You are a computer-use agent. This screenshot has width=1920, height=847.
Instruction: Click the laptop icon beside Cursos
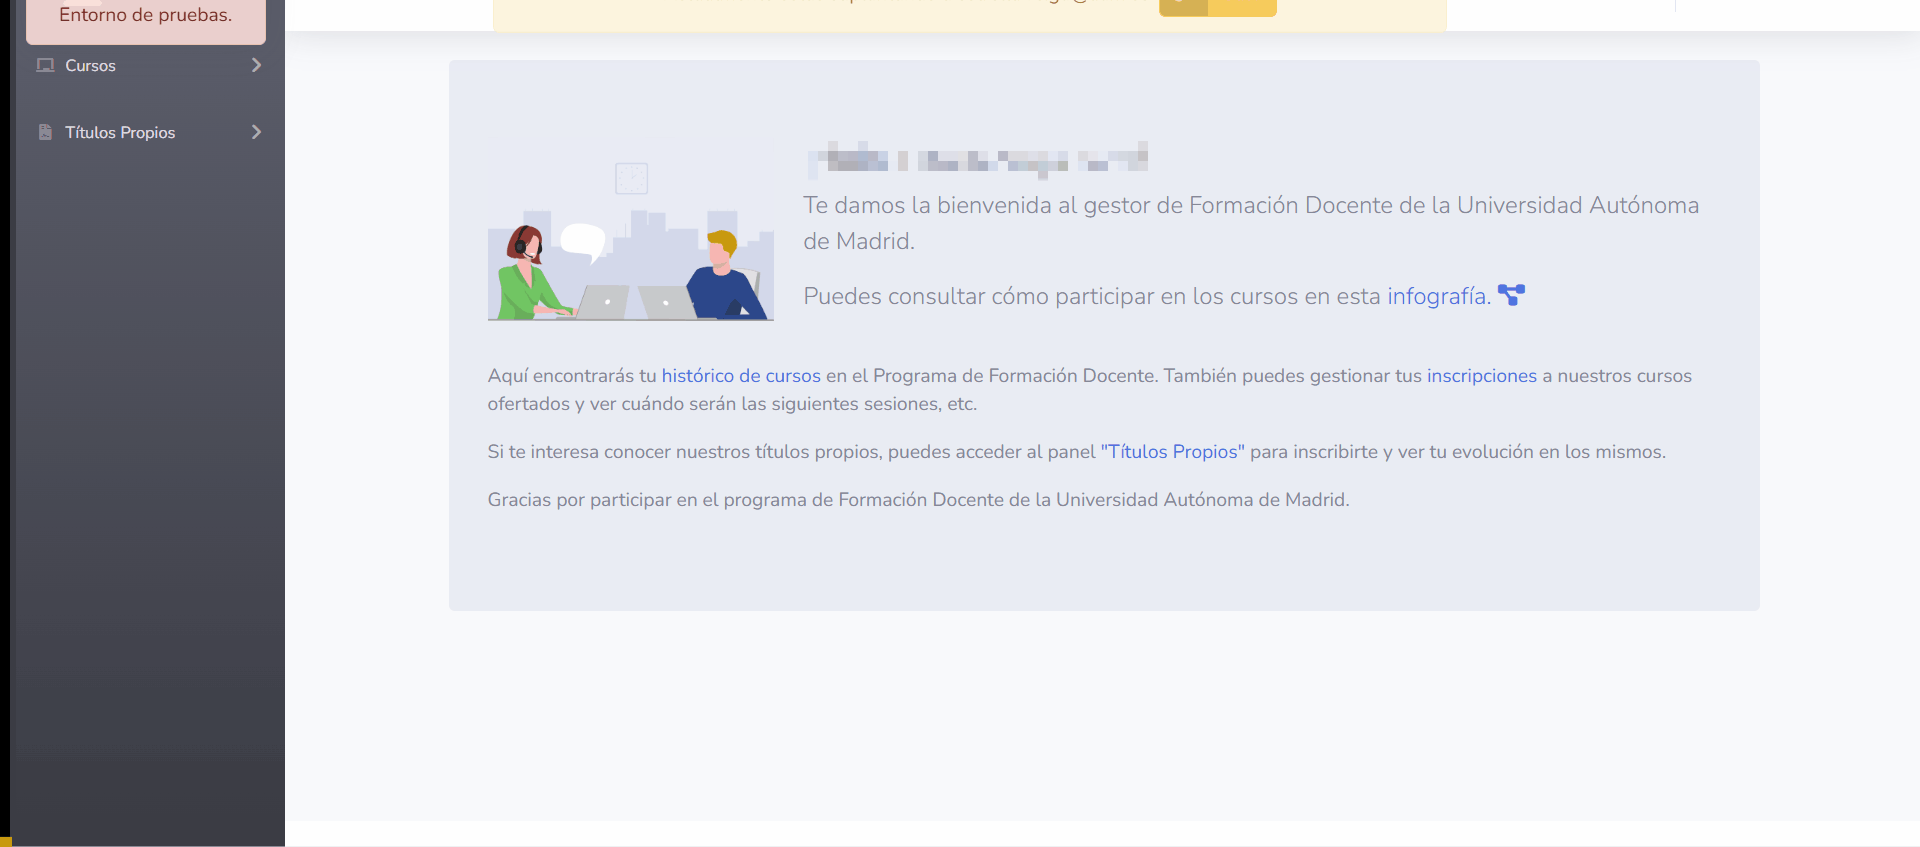pos(45,66)
